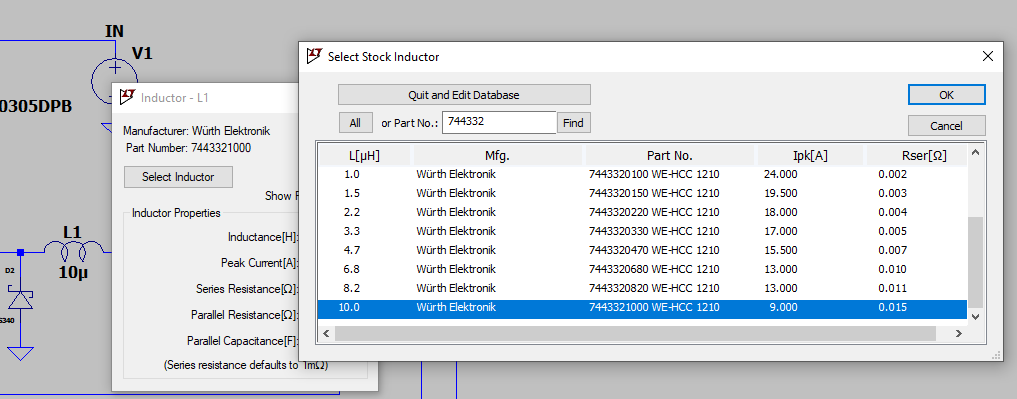This screenshot has width=1017, height=399.
Task: Click peak current 19.500 cell
Action: 781,193
